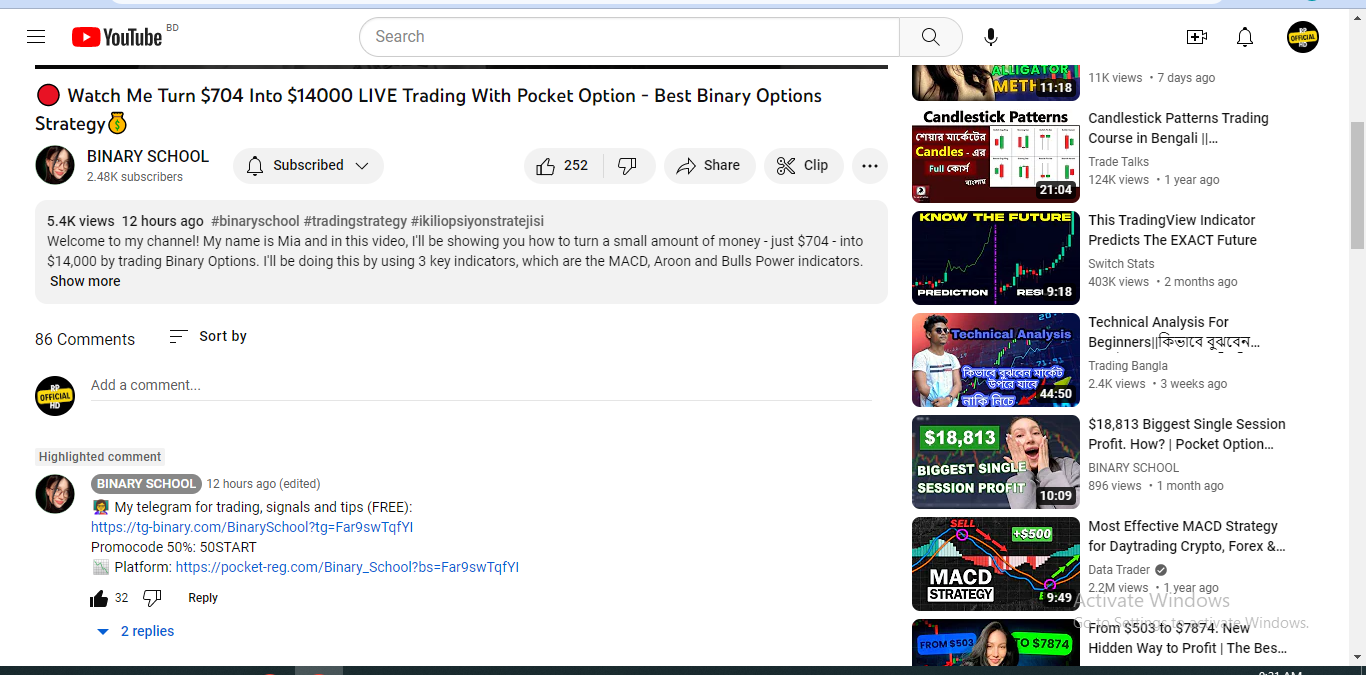
Task: Reply to the highlighted comment
Action: (203, 598)
